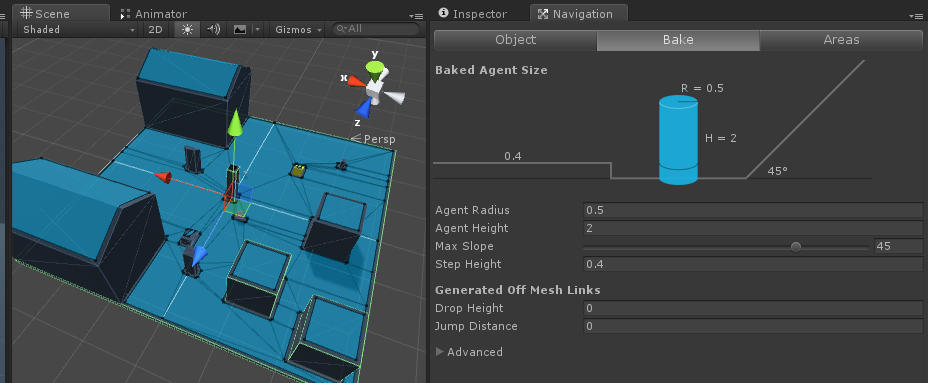Toggle 2D scene view mode
Screen dimensions: 928x383
155,30
